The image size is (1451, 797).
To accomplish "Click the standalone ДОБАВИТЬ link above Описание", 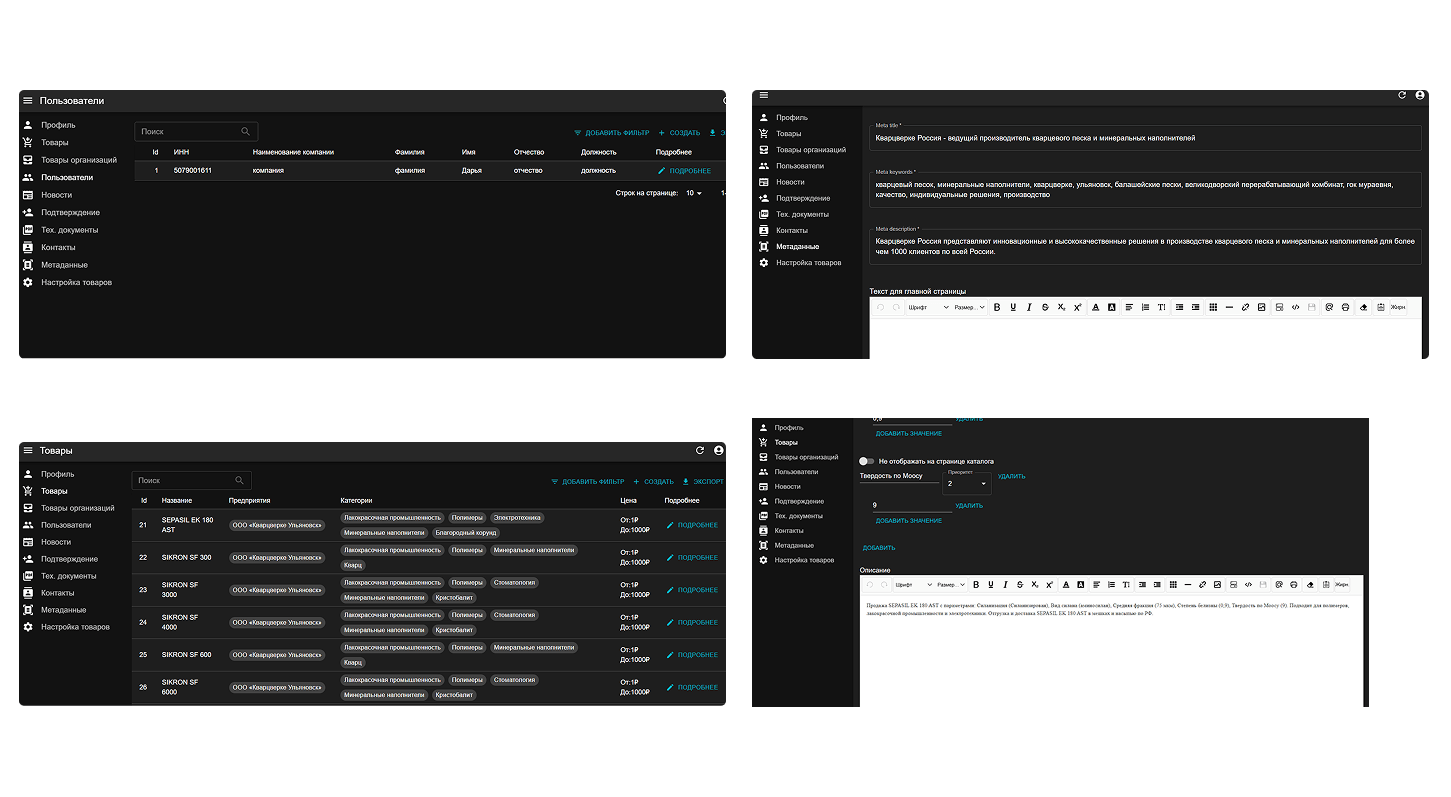I will pos(879,548).
